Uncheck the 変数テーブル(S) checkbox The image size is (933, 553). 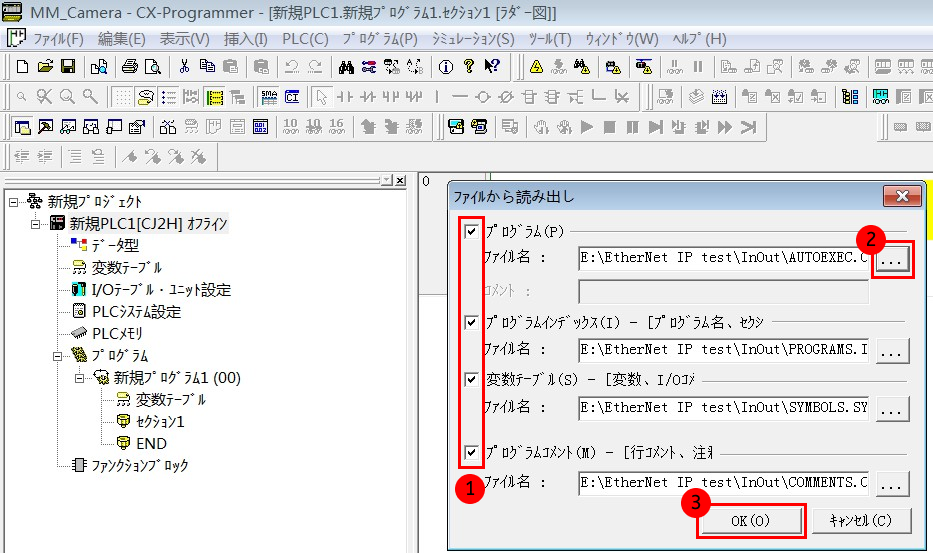coord(471,379)
